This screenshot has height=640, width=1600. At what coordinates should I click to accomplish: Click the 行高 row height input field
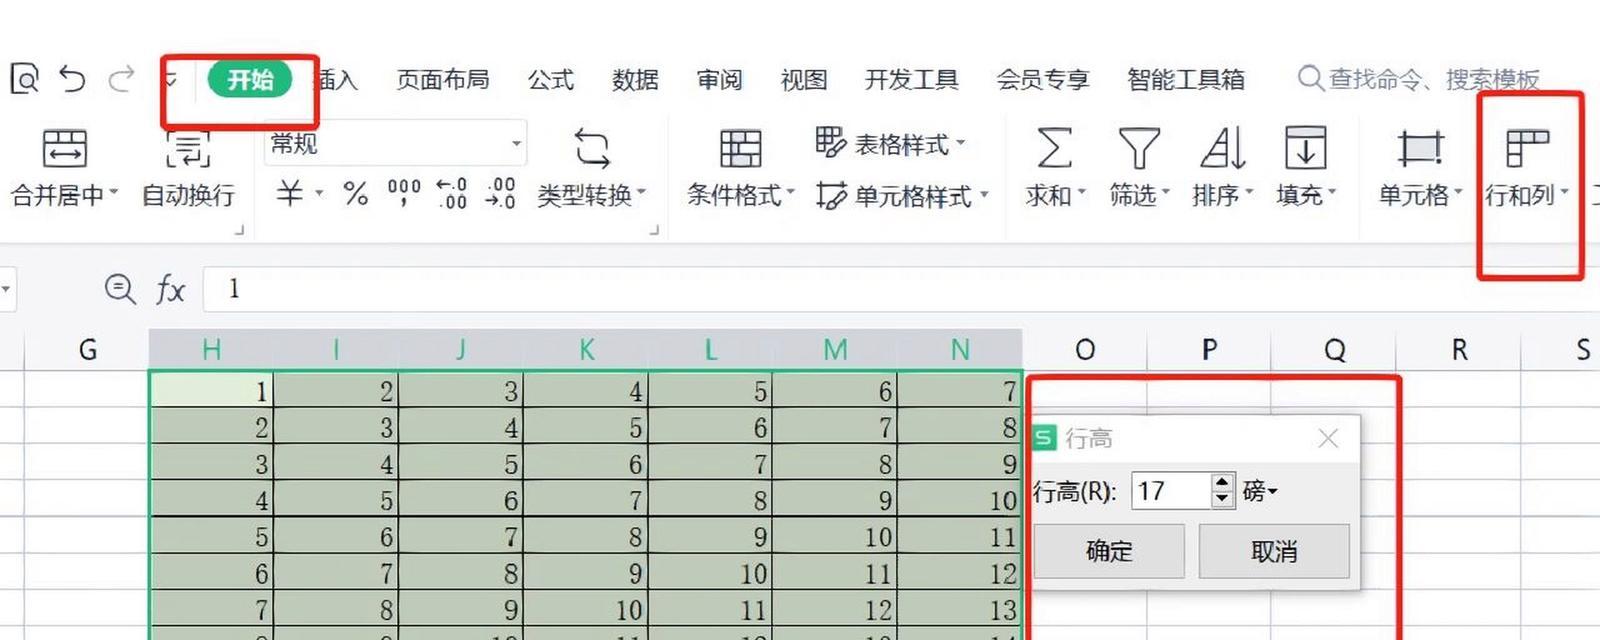(x=1170, y=491)
